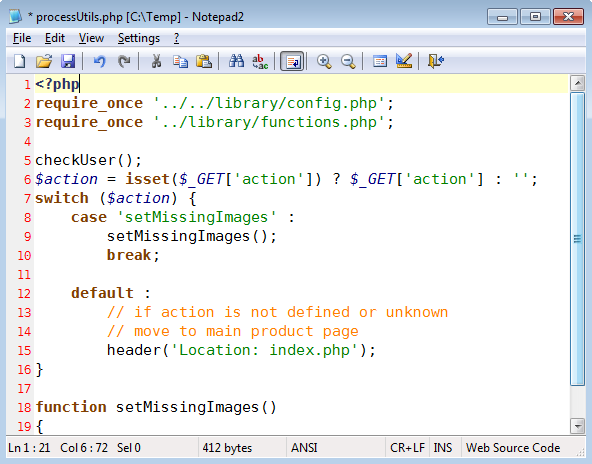592x464 pixels.
Task: Click the vertical scrollbar thumb
Action: pos(577,239)
